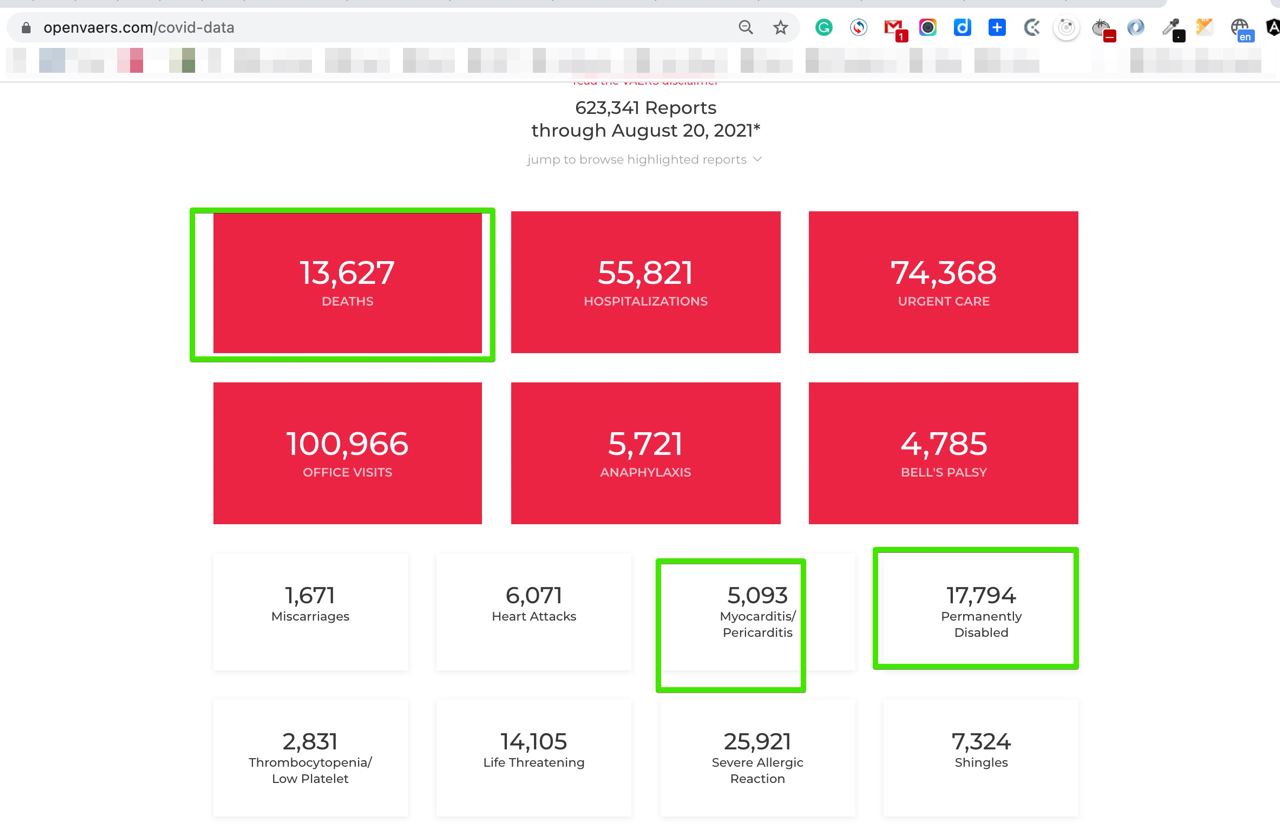Image resolution: width=1280 pixels, height=833 pixels.
Task: Select the 1,671 Miscarriages card
Action: click(310, 612)
